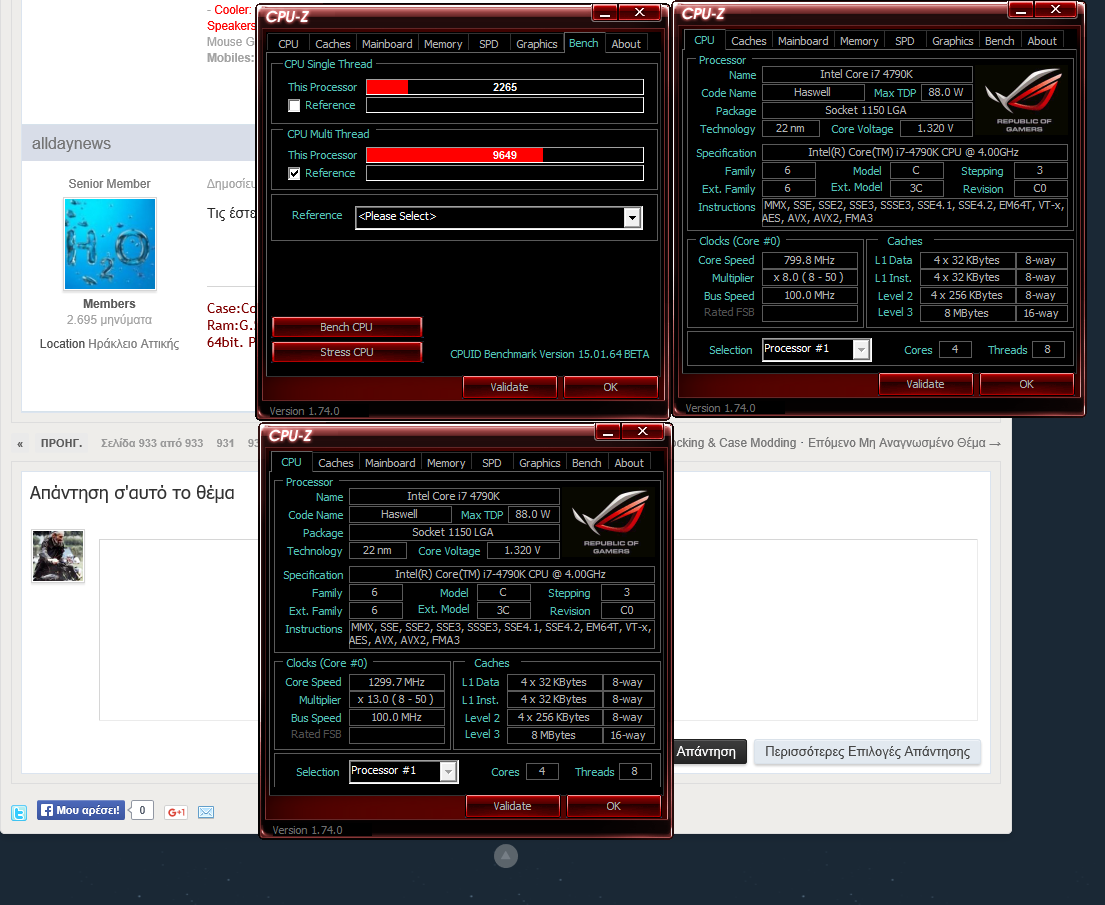Open the email share envelope icon

point(206,813)
